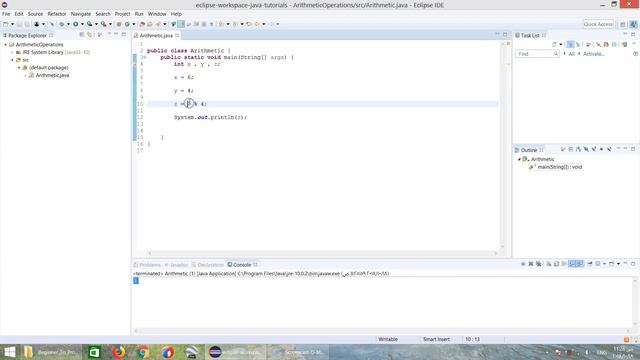Click the green Run button in toolbar
This screenshot has width=640, height=360.
pos(75,24)
